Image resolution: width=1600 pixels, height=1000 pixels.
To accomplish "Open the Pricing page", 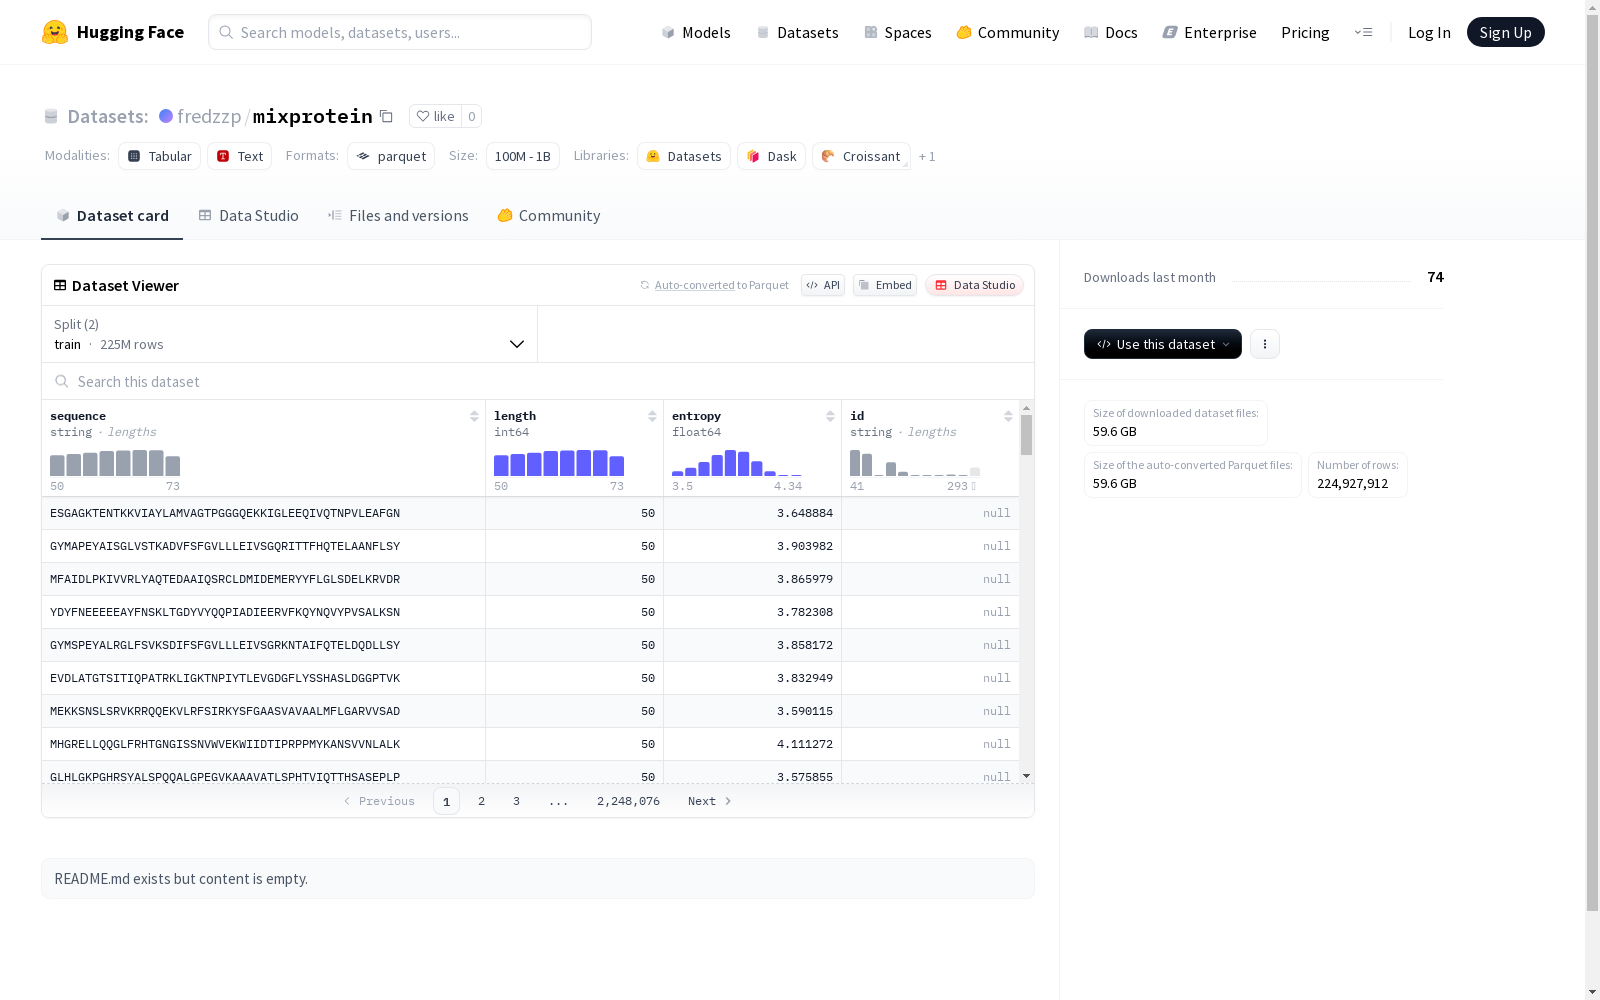I will pos(1305,32).
